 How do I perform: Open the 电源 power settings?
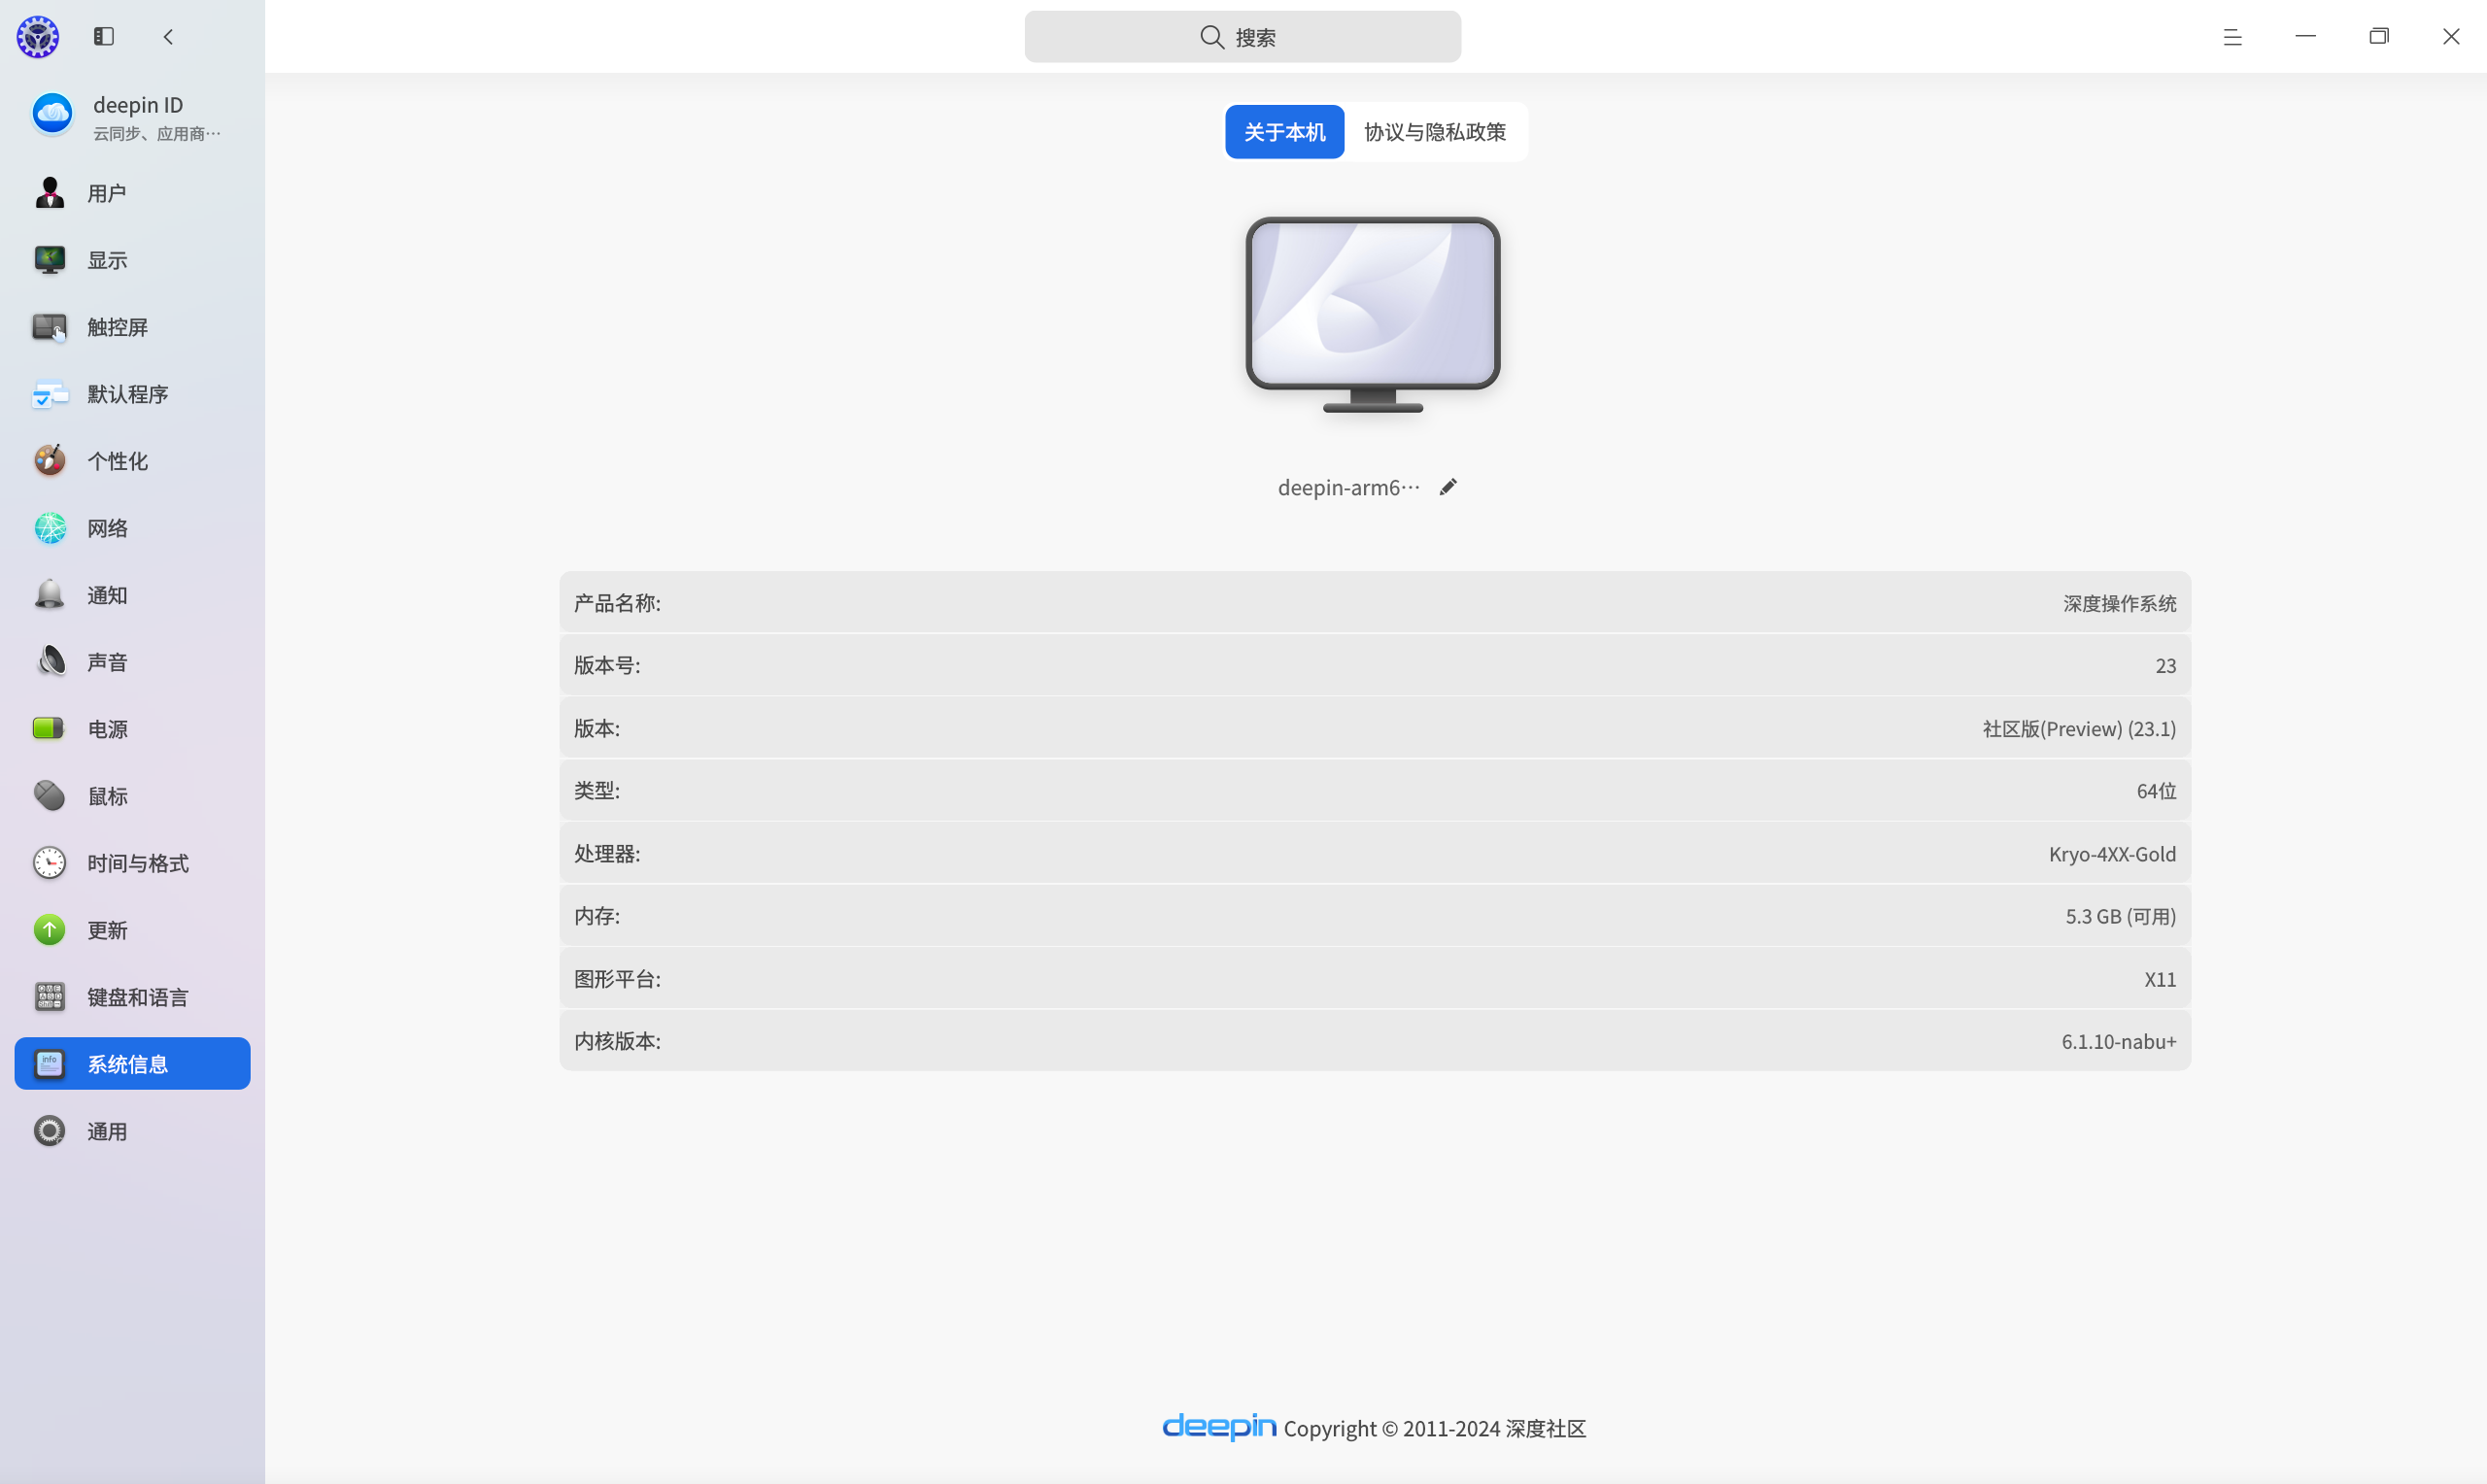(x=132, y=729)
